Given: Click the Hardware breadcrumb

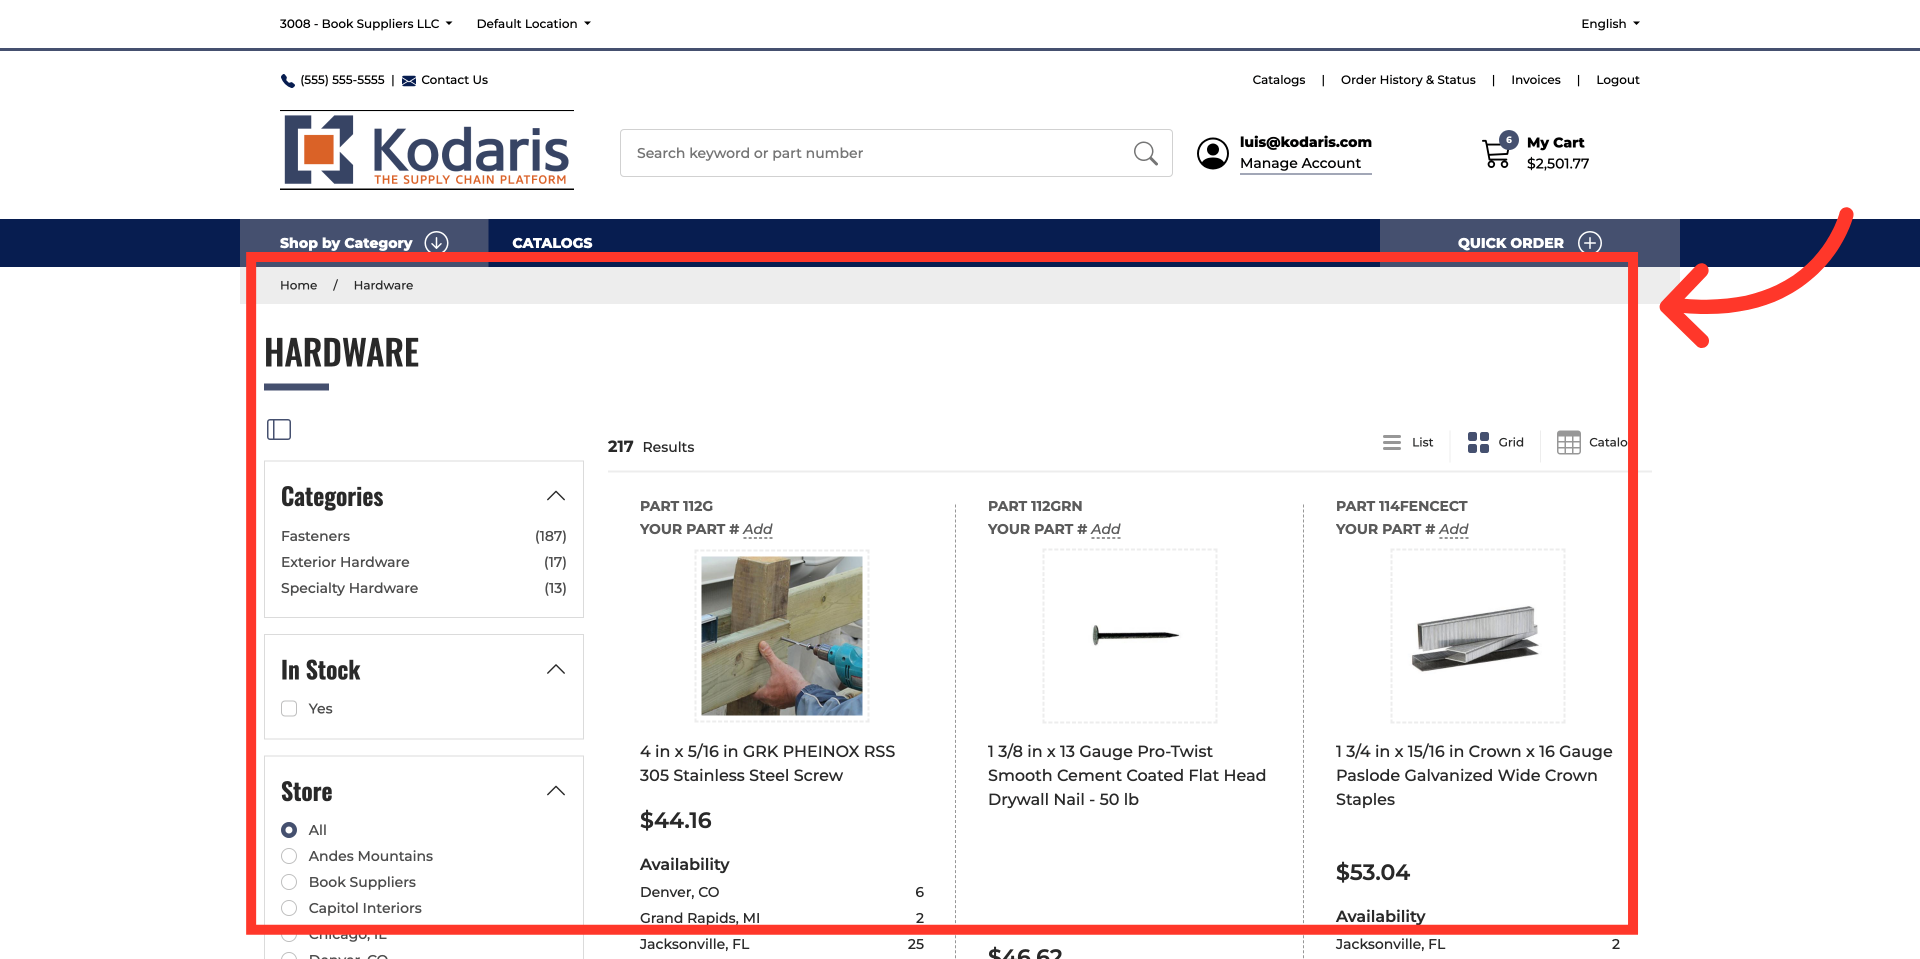Looking at the screenshot, I should (x=383, y=286).
